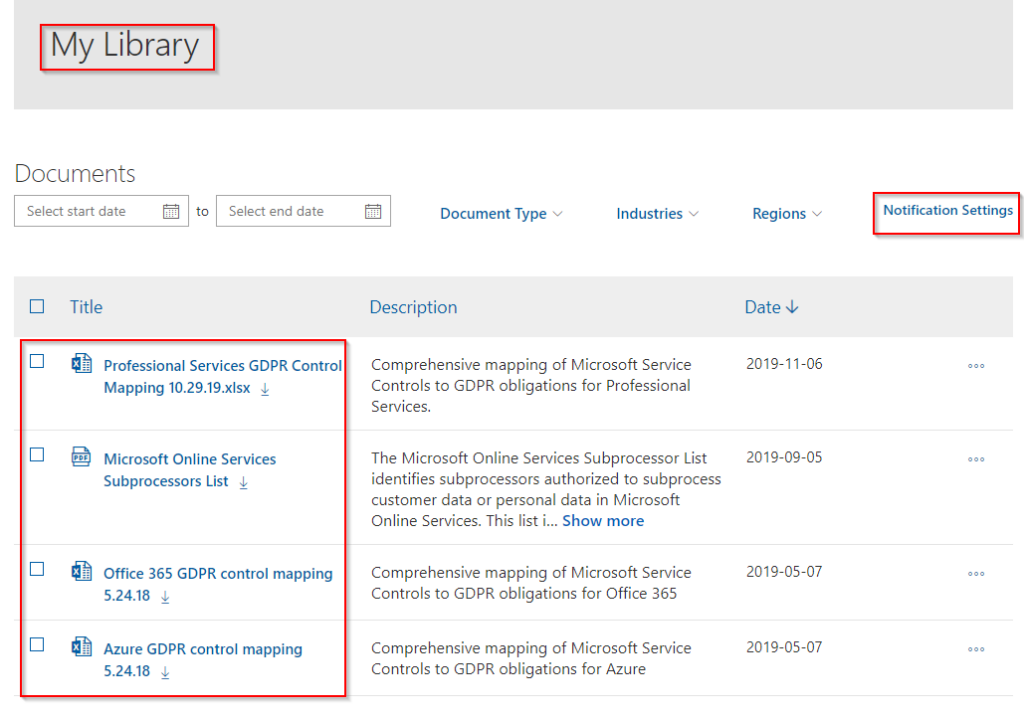Click the My Library heading
This screenshot has height=719, width=1024.
point(125,46)
